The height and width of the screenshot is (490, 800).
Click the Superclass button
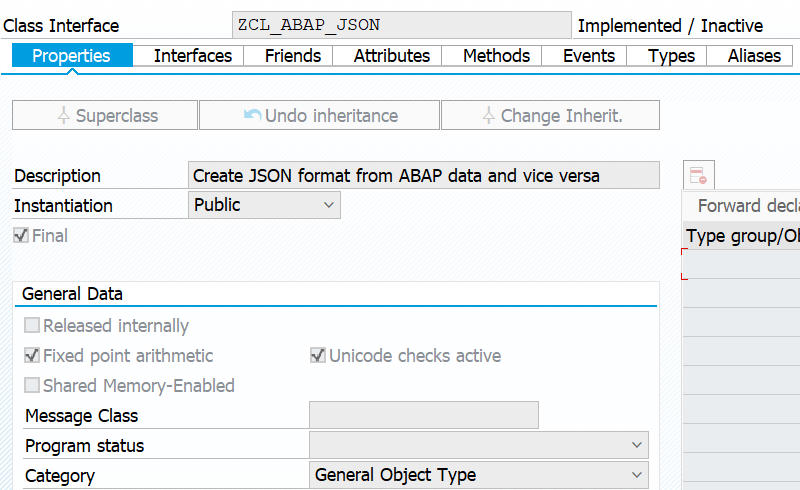coord(105,115)
